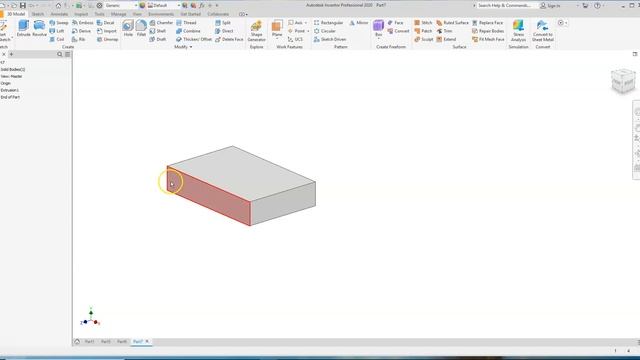Viewport: 640px width, 360px height.
Task: Click the browser search magnifier icon
Action: (60, 54)
